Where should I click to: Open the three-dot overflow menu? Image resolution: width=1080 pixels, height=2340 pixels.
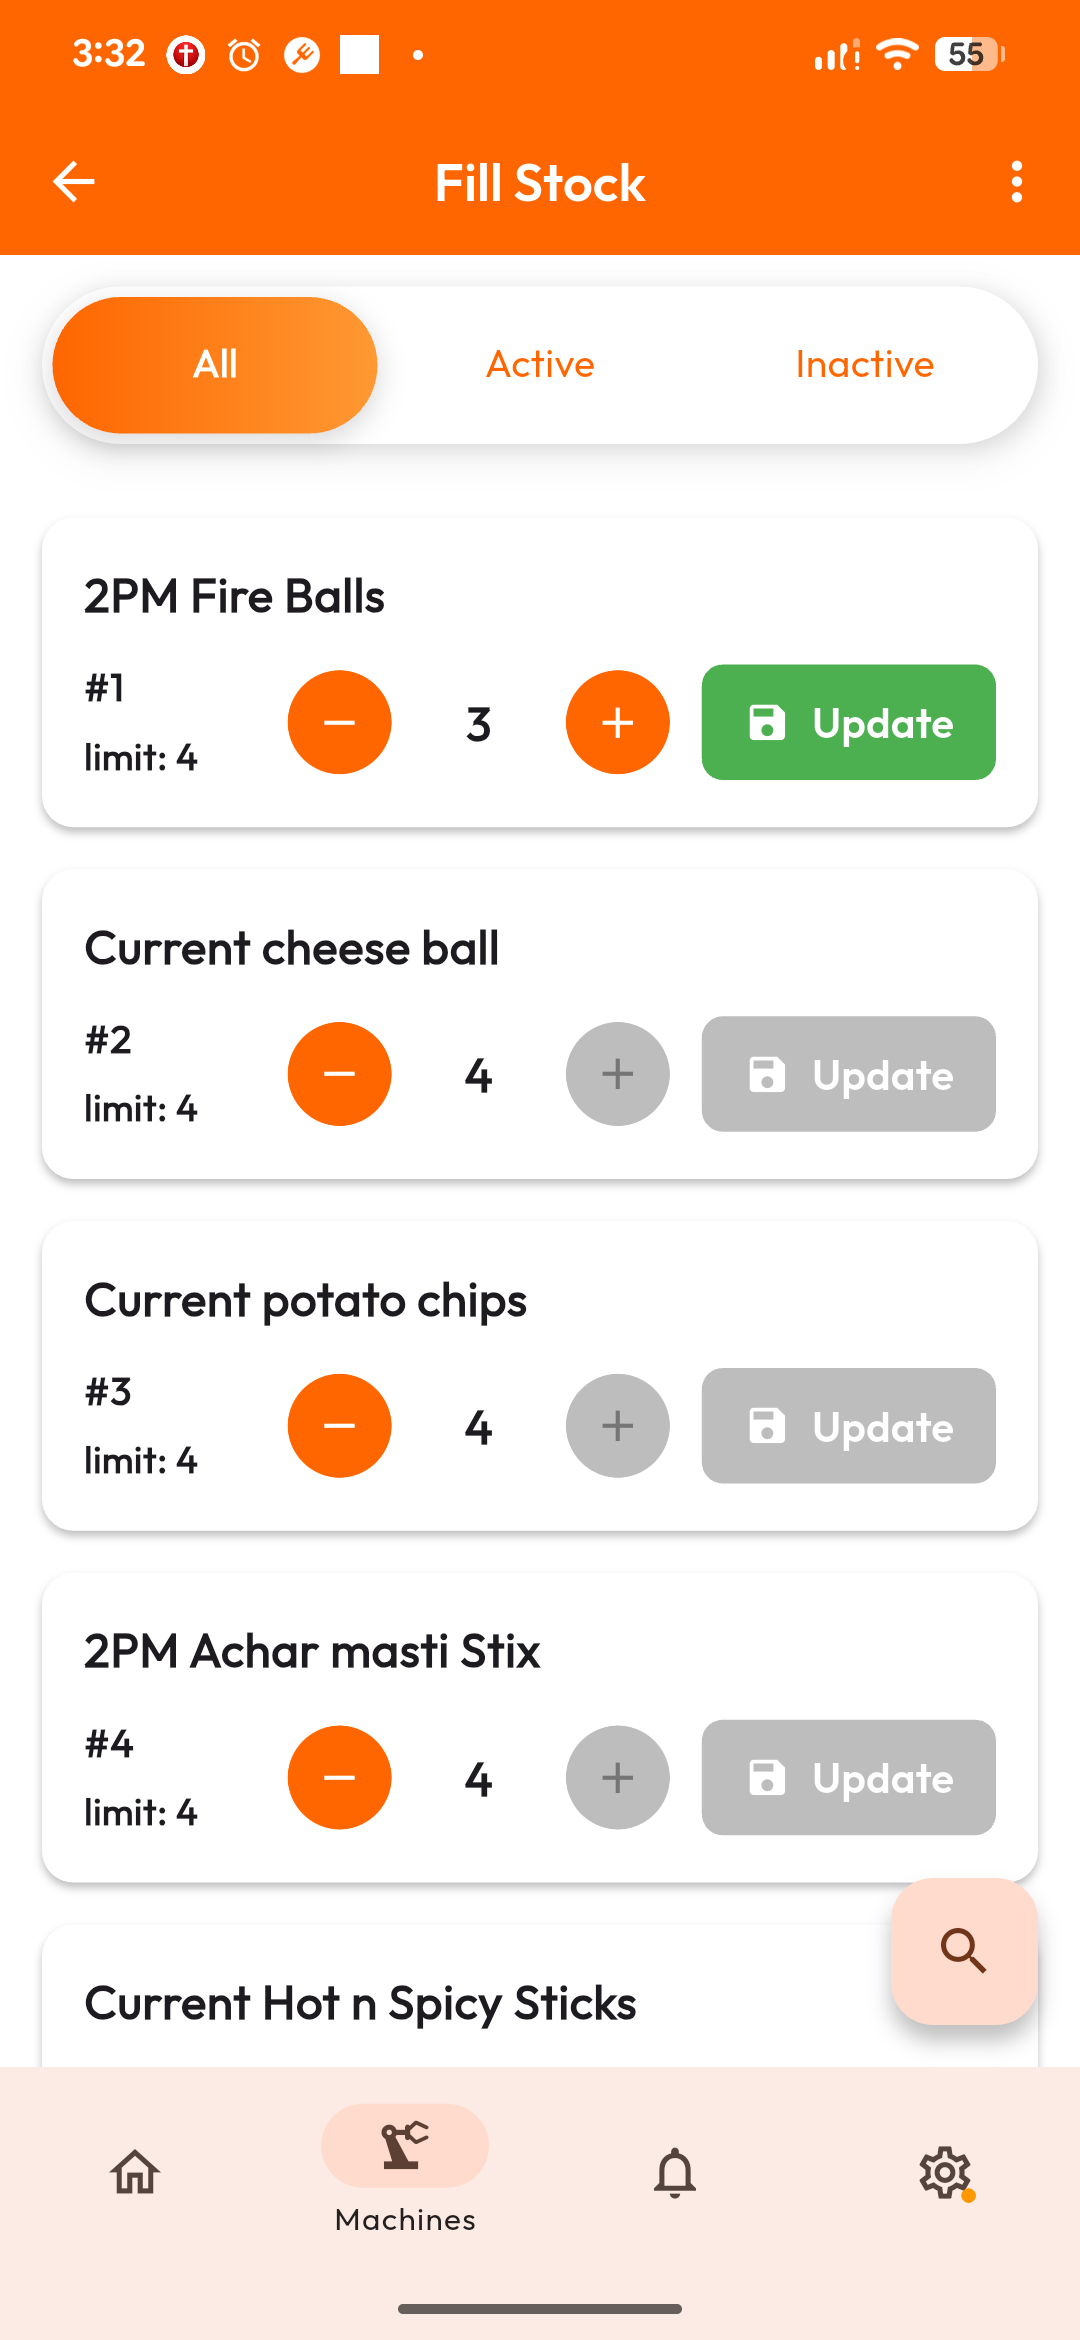point(1016,182)
